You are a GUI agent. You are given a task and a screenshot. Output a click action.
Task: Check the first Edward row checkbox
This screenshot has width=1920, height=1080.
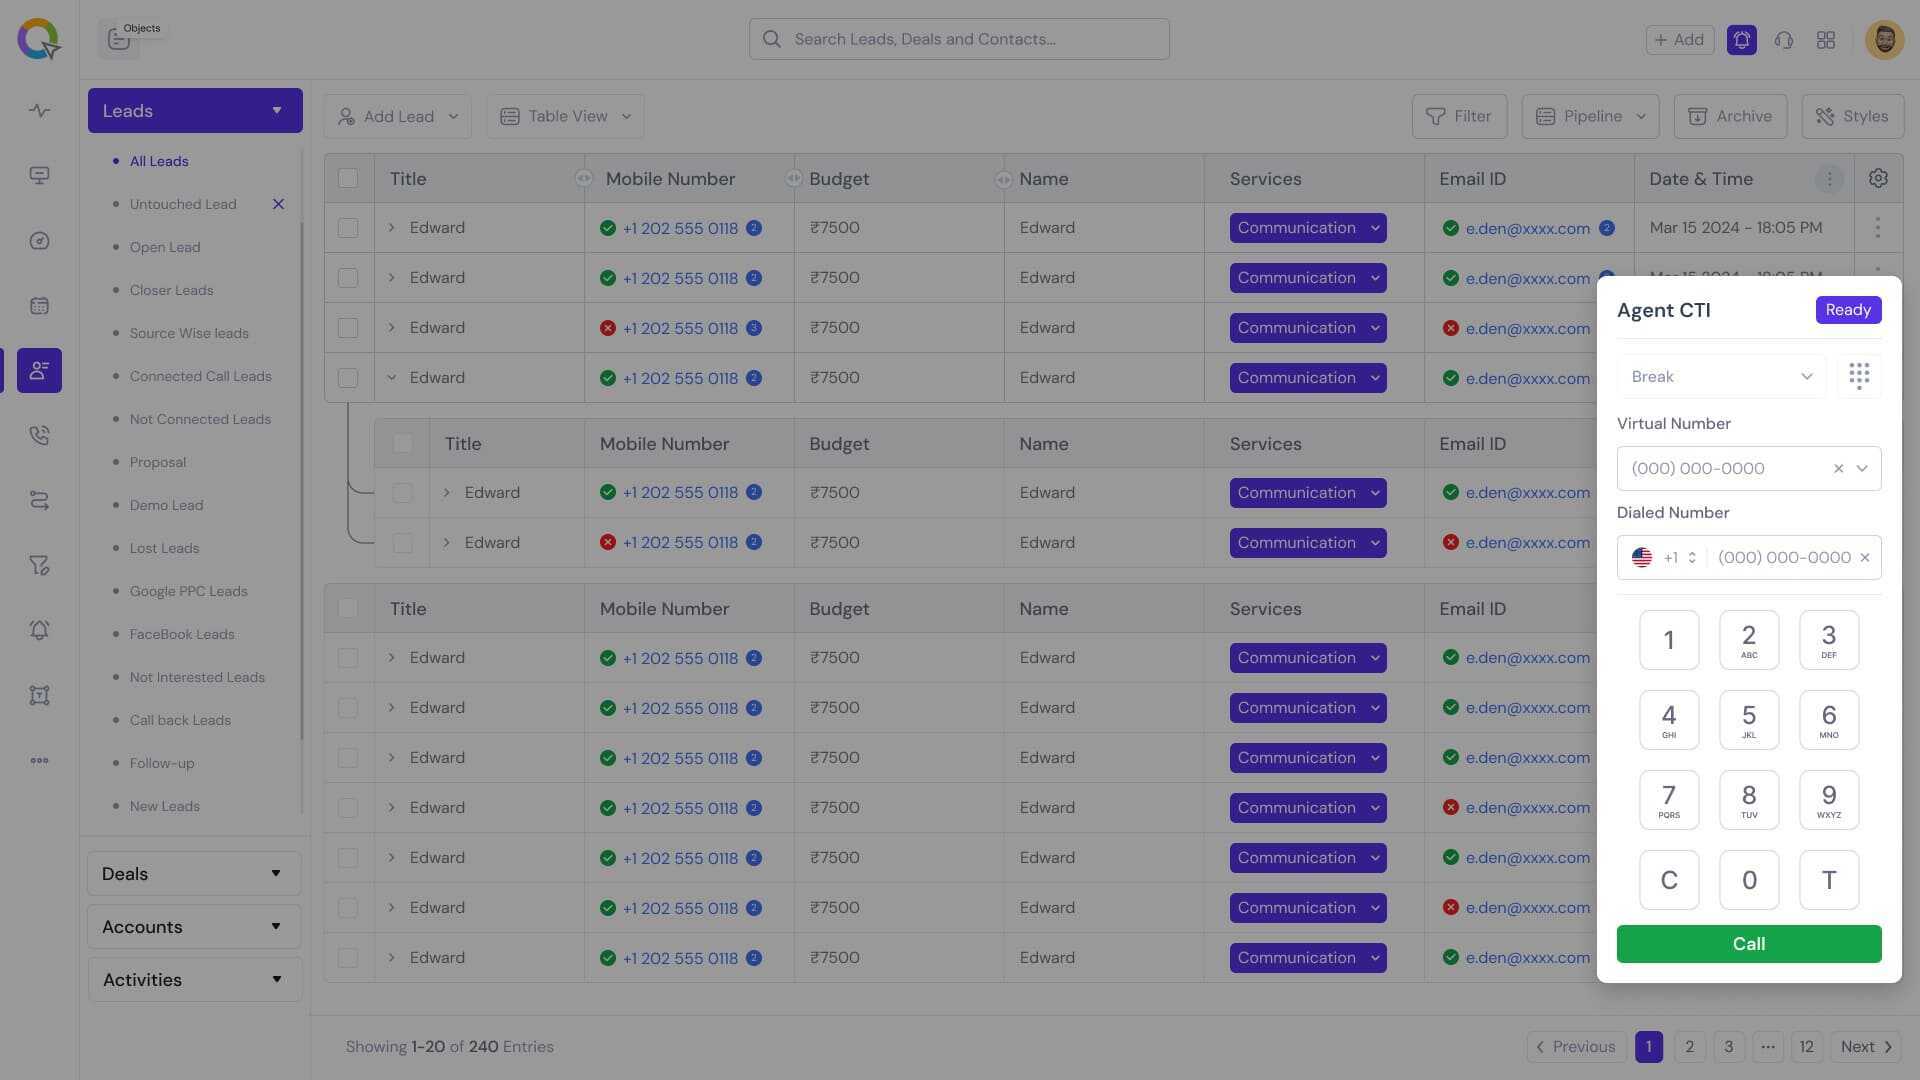click(x=348, y=228)
